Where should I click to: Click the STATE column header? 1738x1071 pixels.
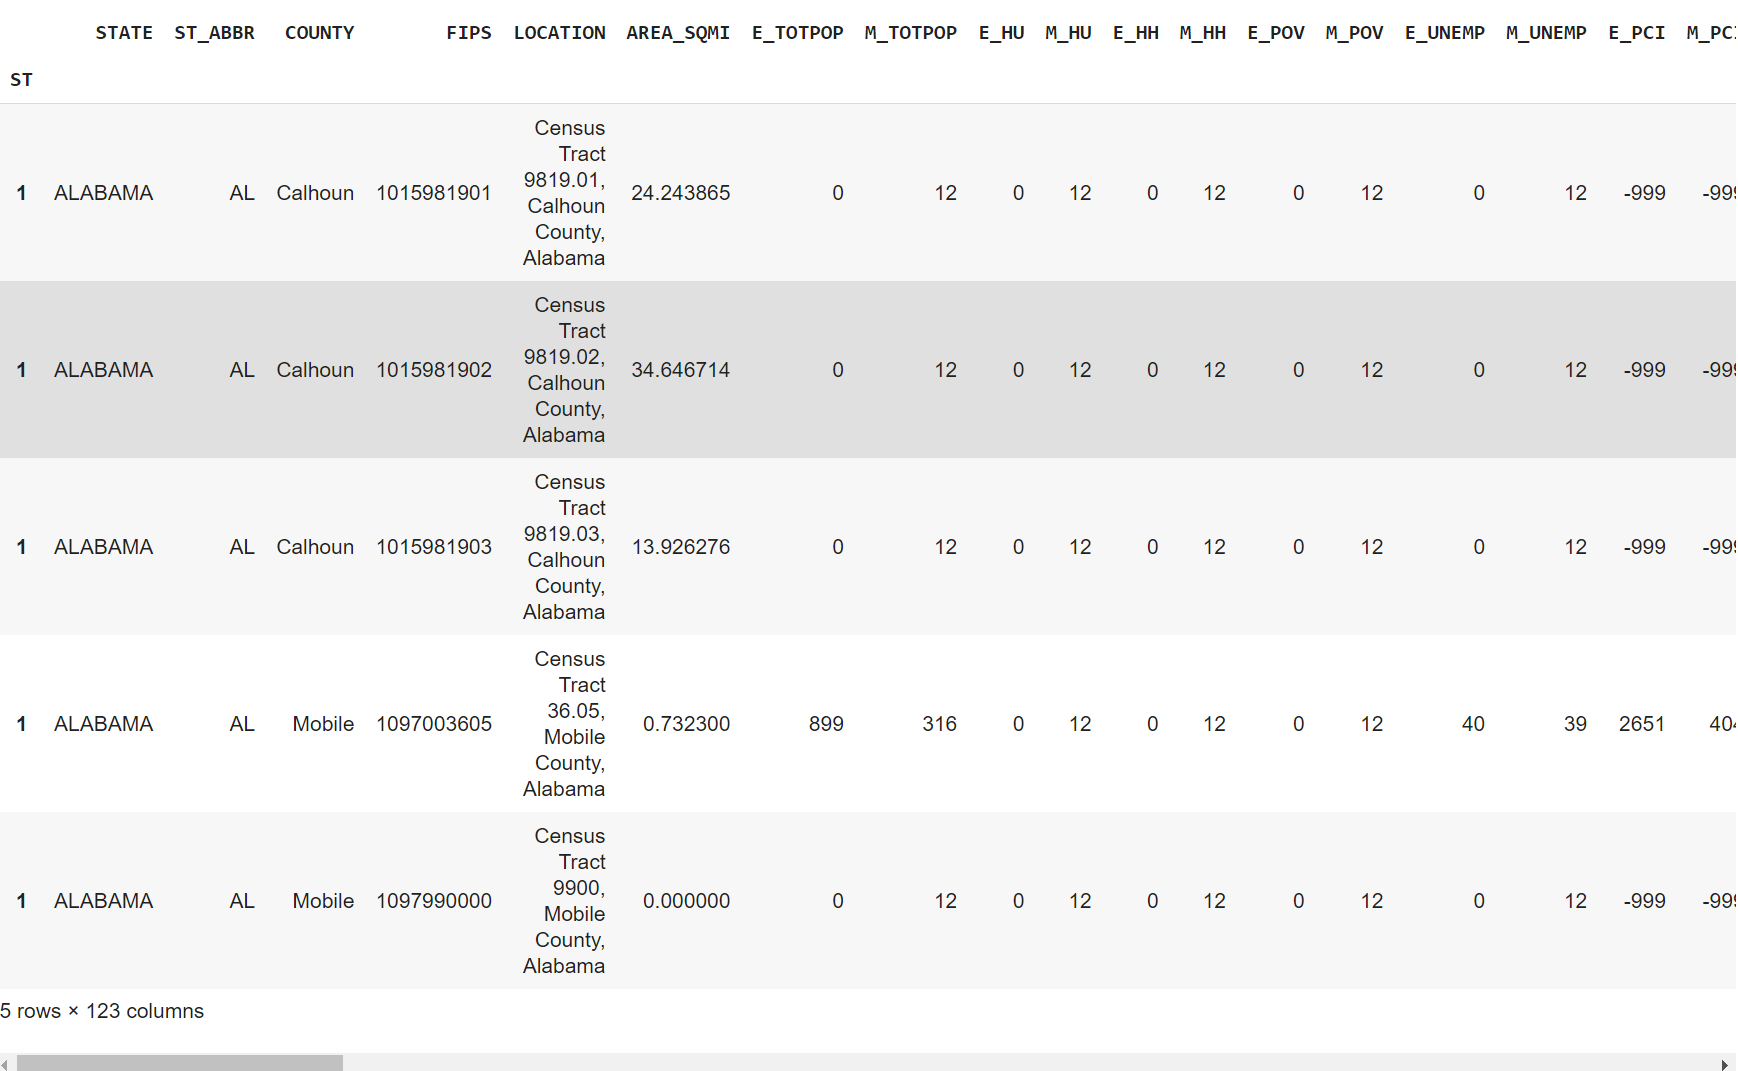[124, 32]
